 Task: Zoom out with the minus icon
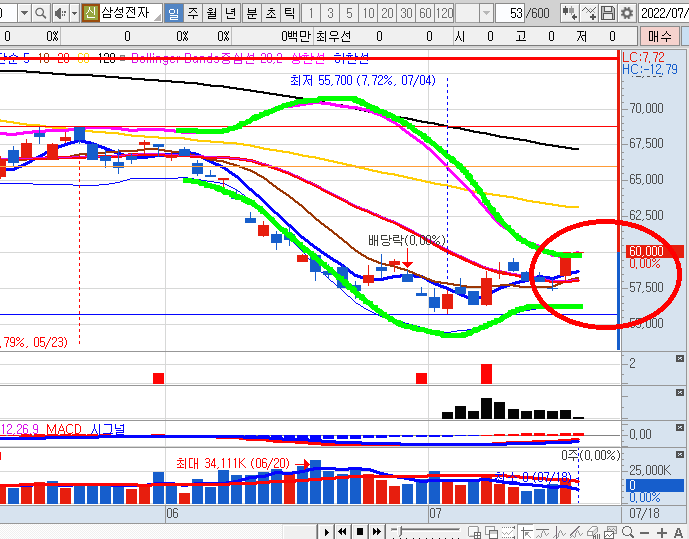coord(643,530)
